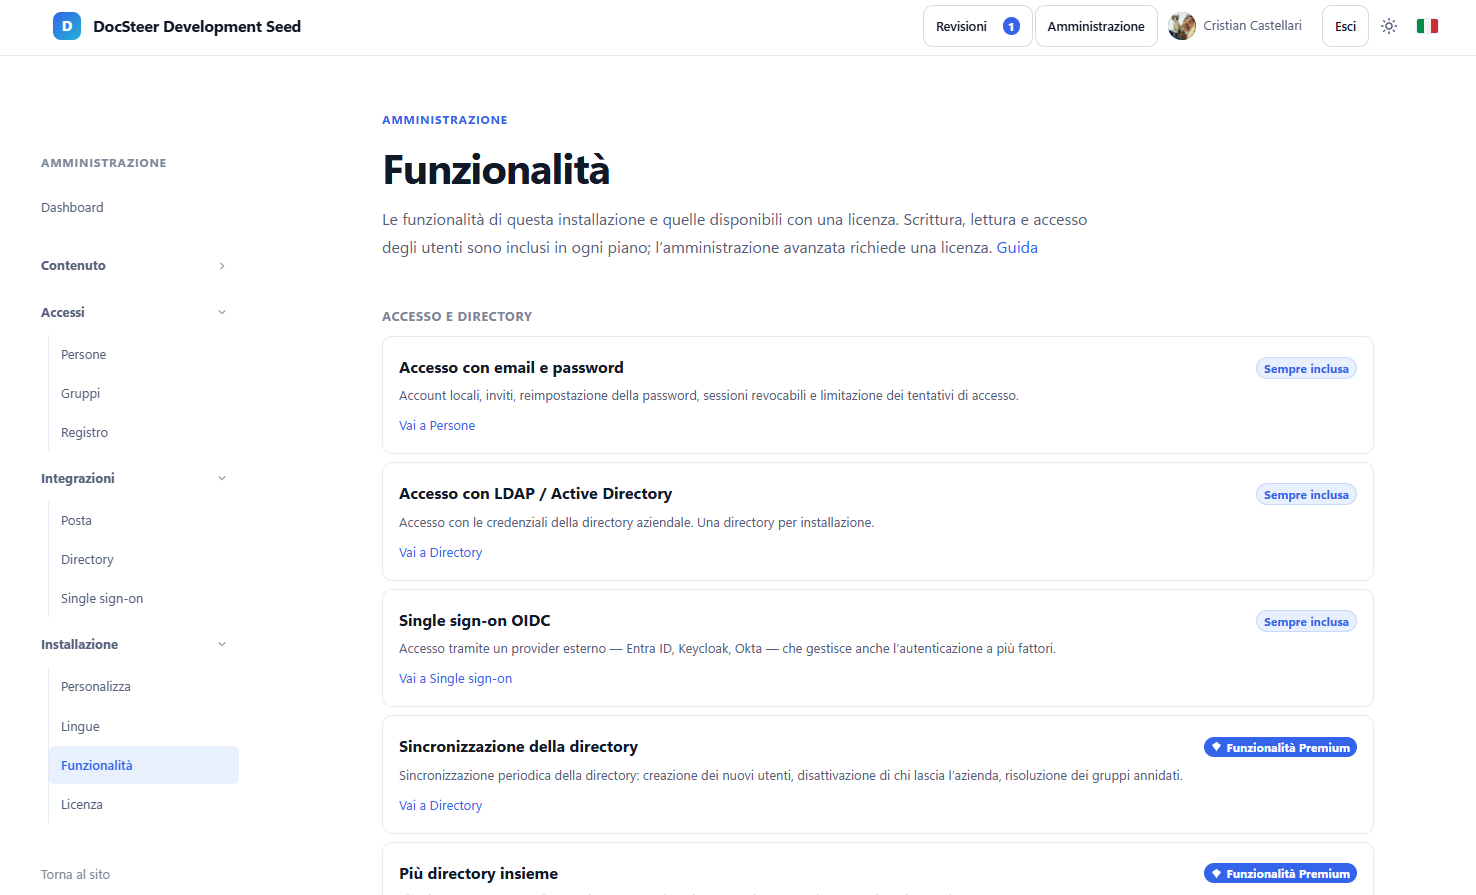The image size is (1476, 895).
Task: Click the "Accesso con LDAP / Active Directory" heading
Action: pyautogui.click(x=535, y=494)
